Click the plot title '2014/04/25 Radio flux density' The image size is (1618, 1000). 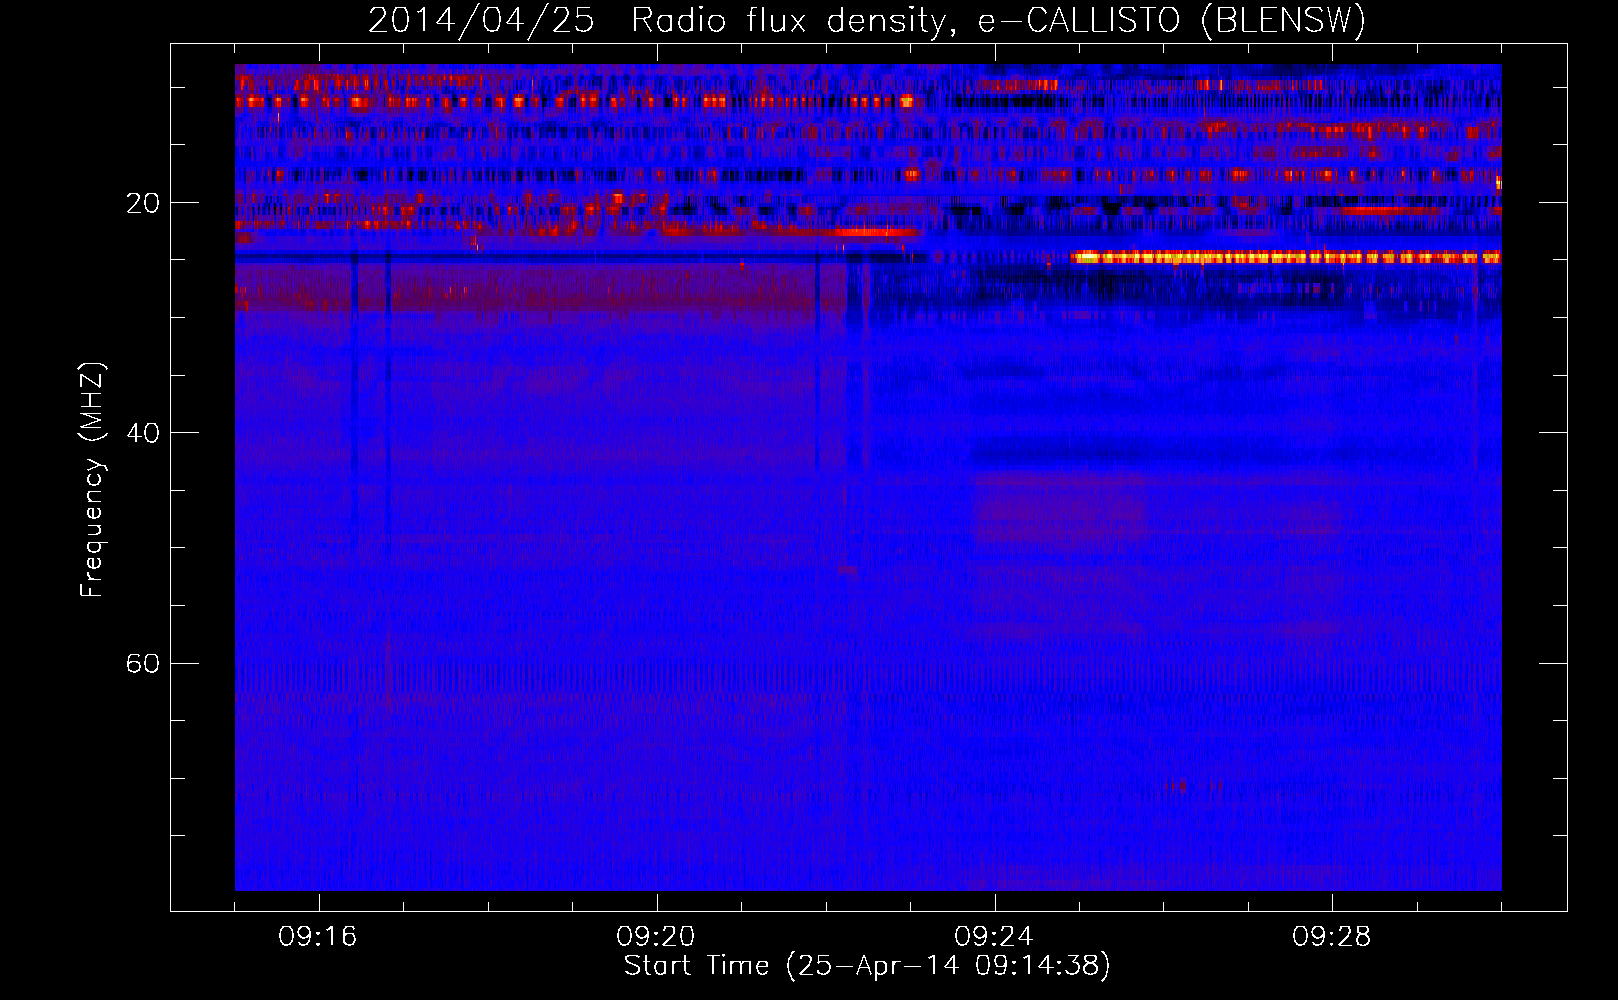pos(867,20)
